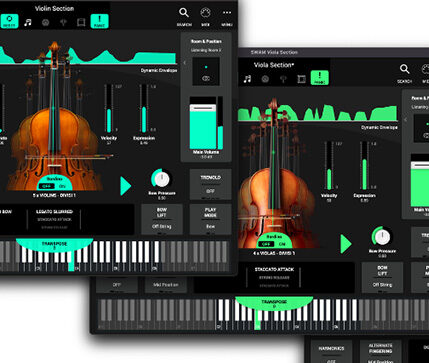This screenshot has height=363, width=429.
Task: Click the Velocity meter in Viola window
Action: click(x=329, y=166)
